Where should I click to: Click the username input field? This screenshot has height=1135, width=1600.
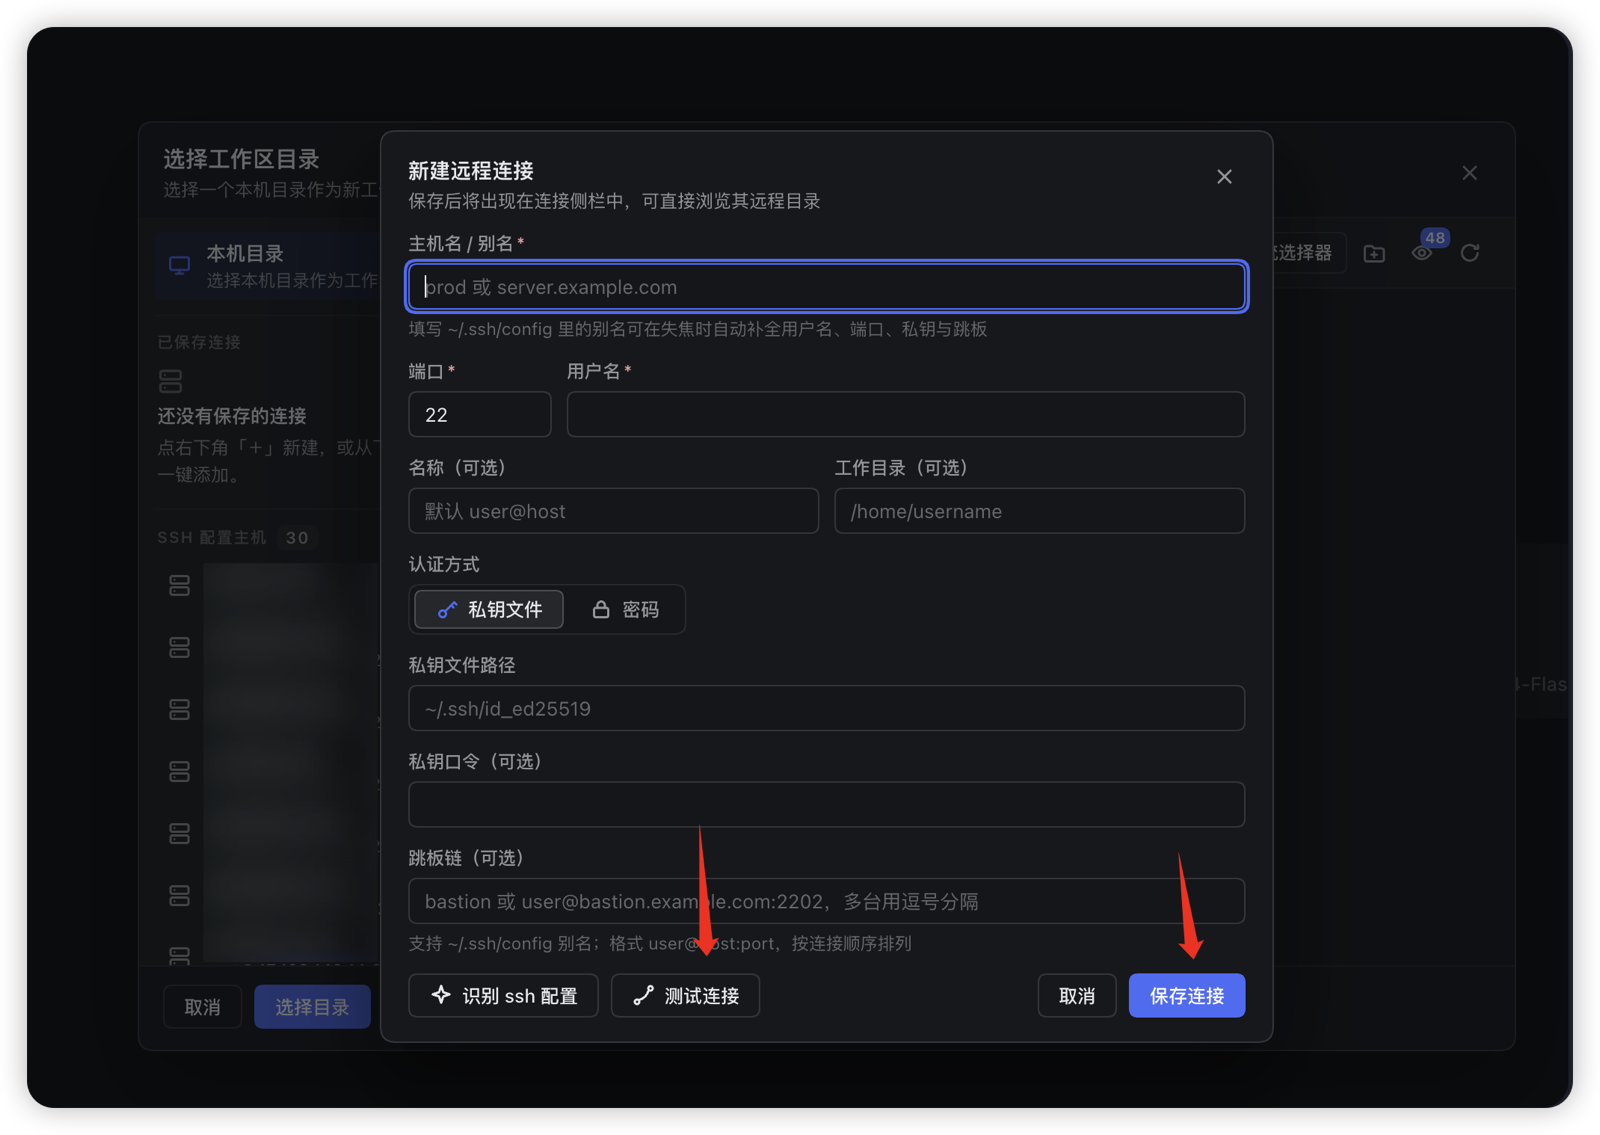[x=905, y=414]
